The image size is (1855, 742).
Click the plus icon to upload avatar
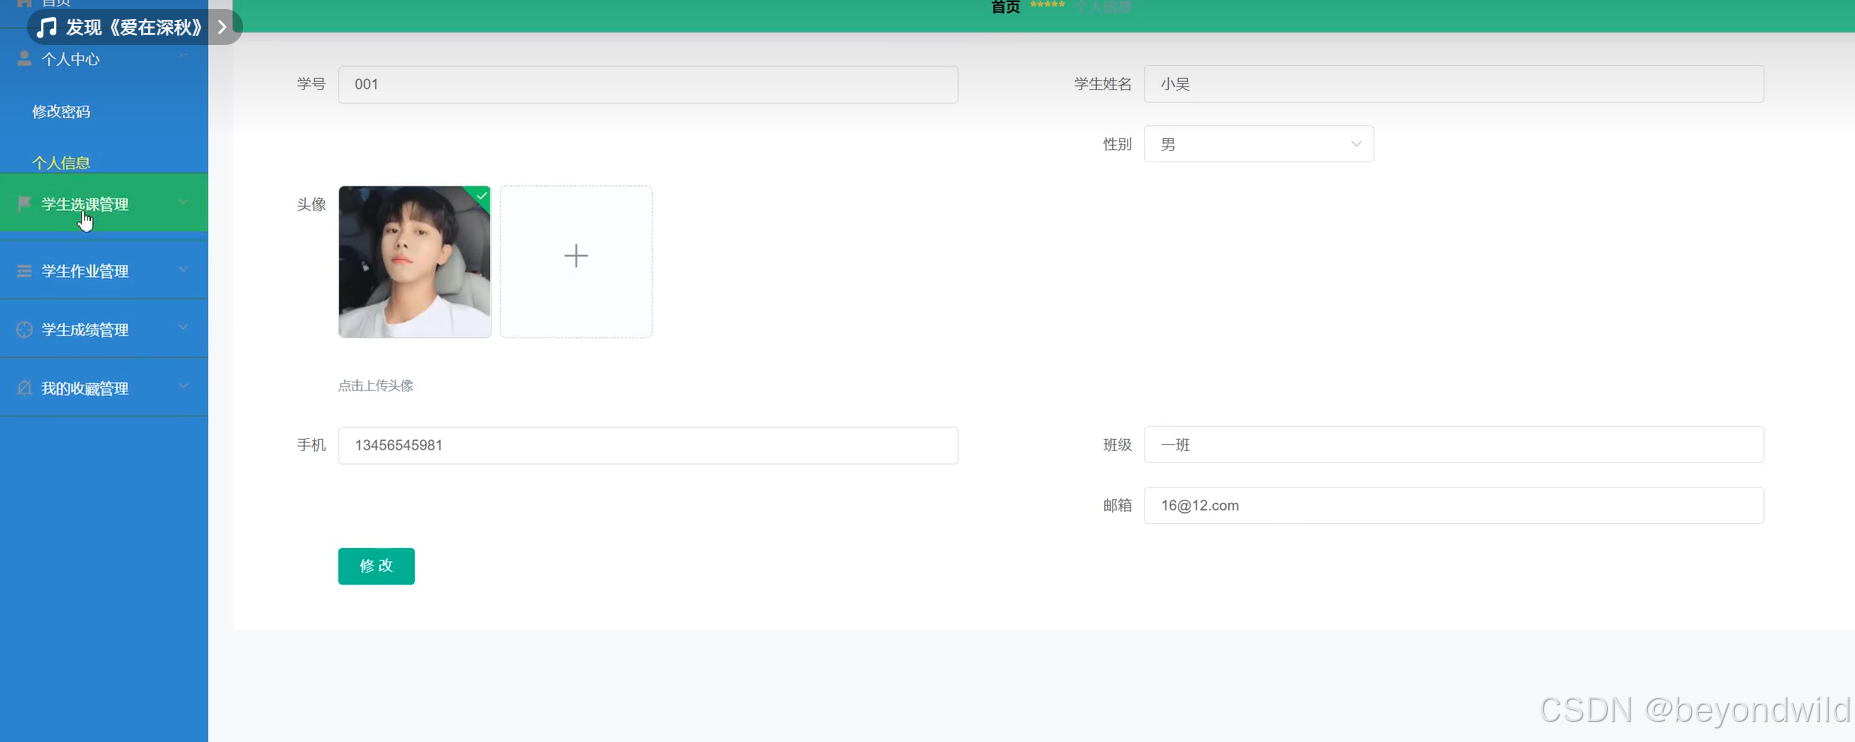576,256
